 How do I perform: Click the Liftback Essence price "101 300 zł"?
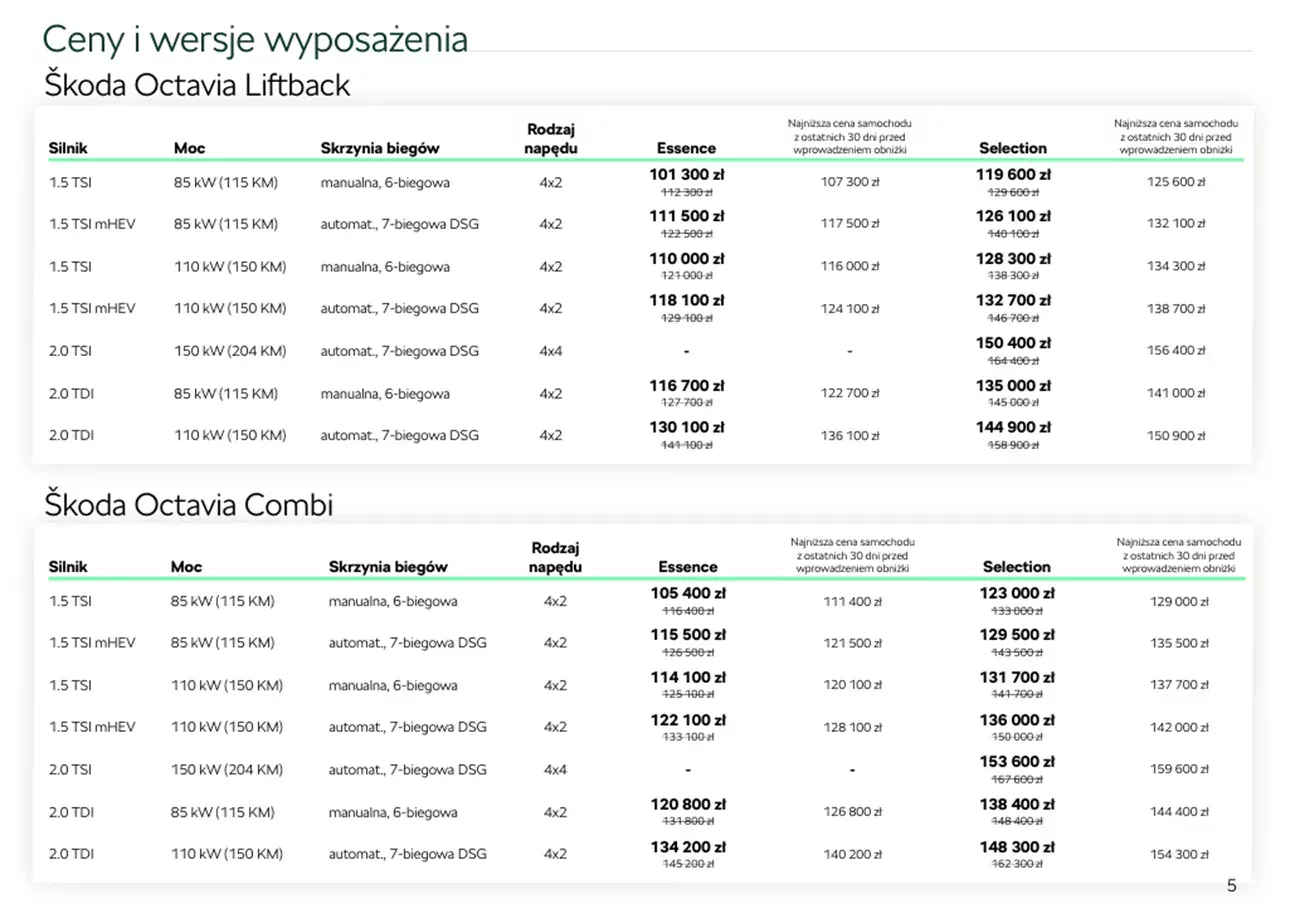686,174
